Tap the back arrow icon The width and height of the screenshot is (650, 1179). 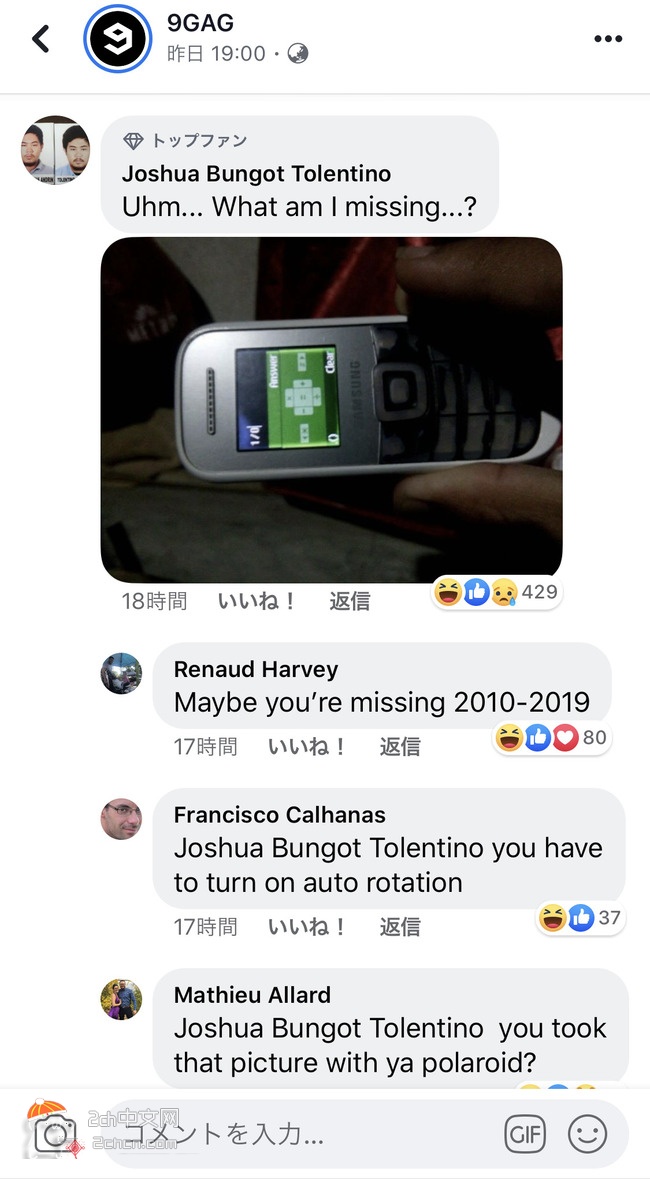[x=41, y=38]
